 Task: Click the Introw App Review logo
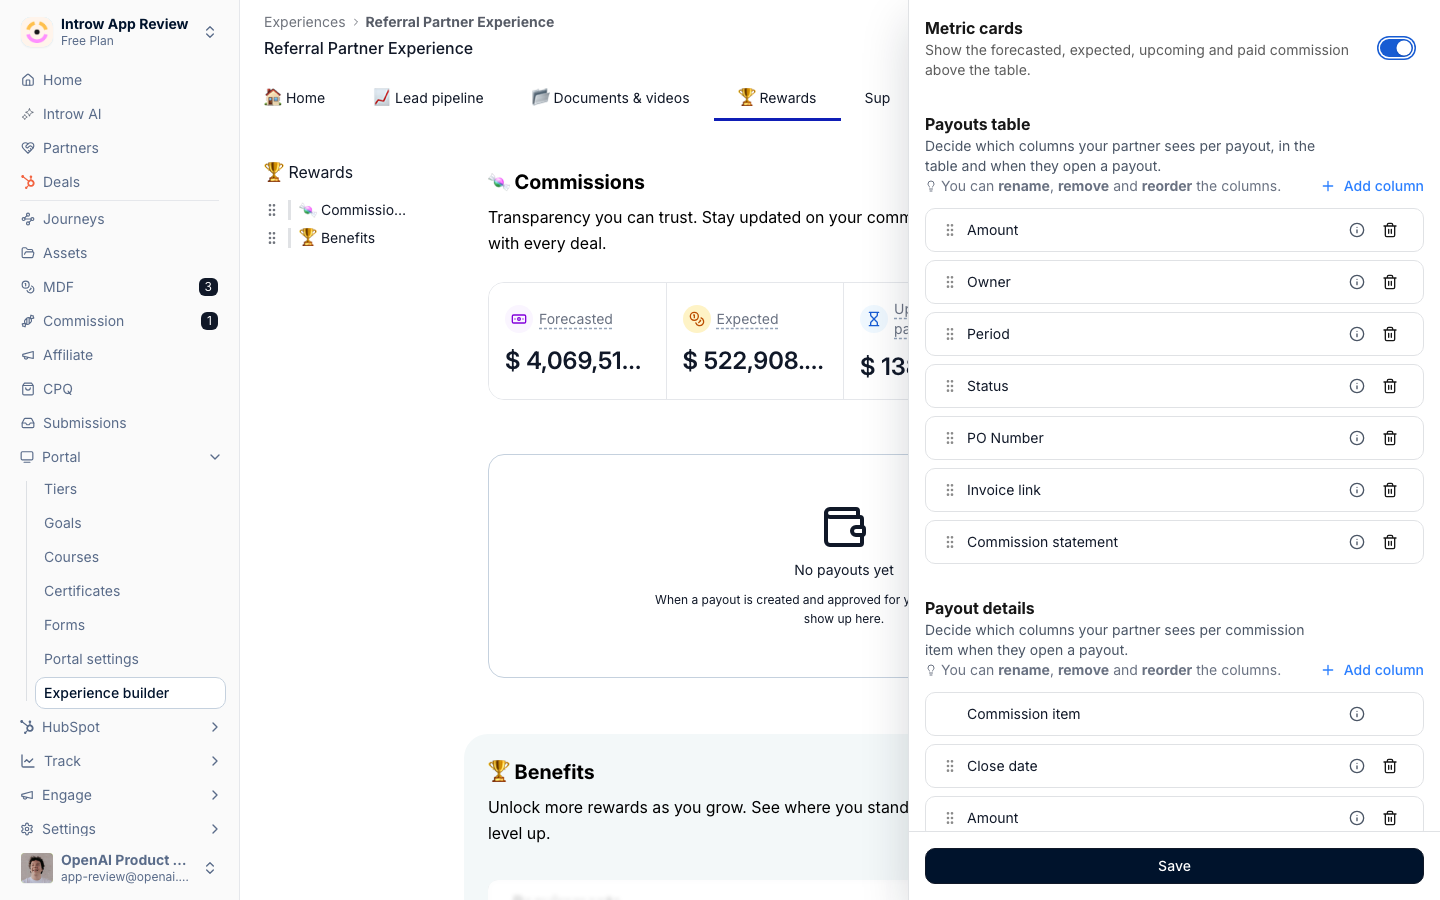(x=37, y=32)
